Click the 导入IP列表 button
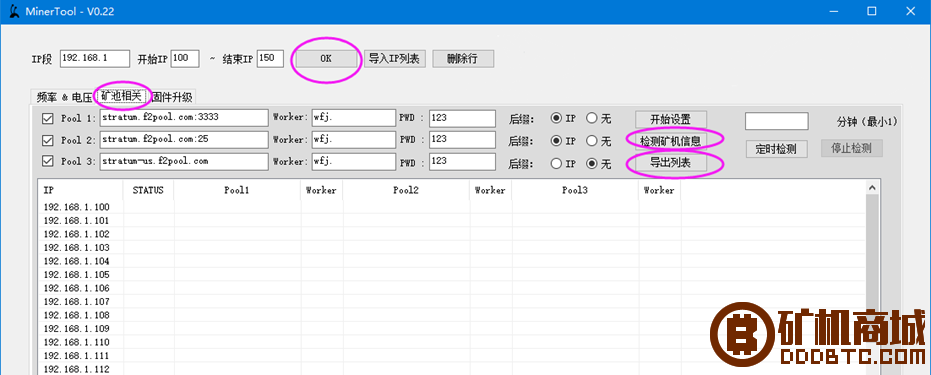Screen dimensions: 931x375 [x=394, y=59]
